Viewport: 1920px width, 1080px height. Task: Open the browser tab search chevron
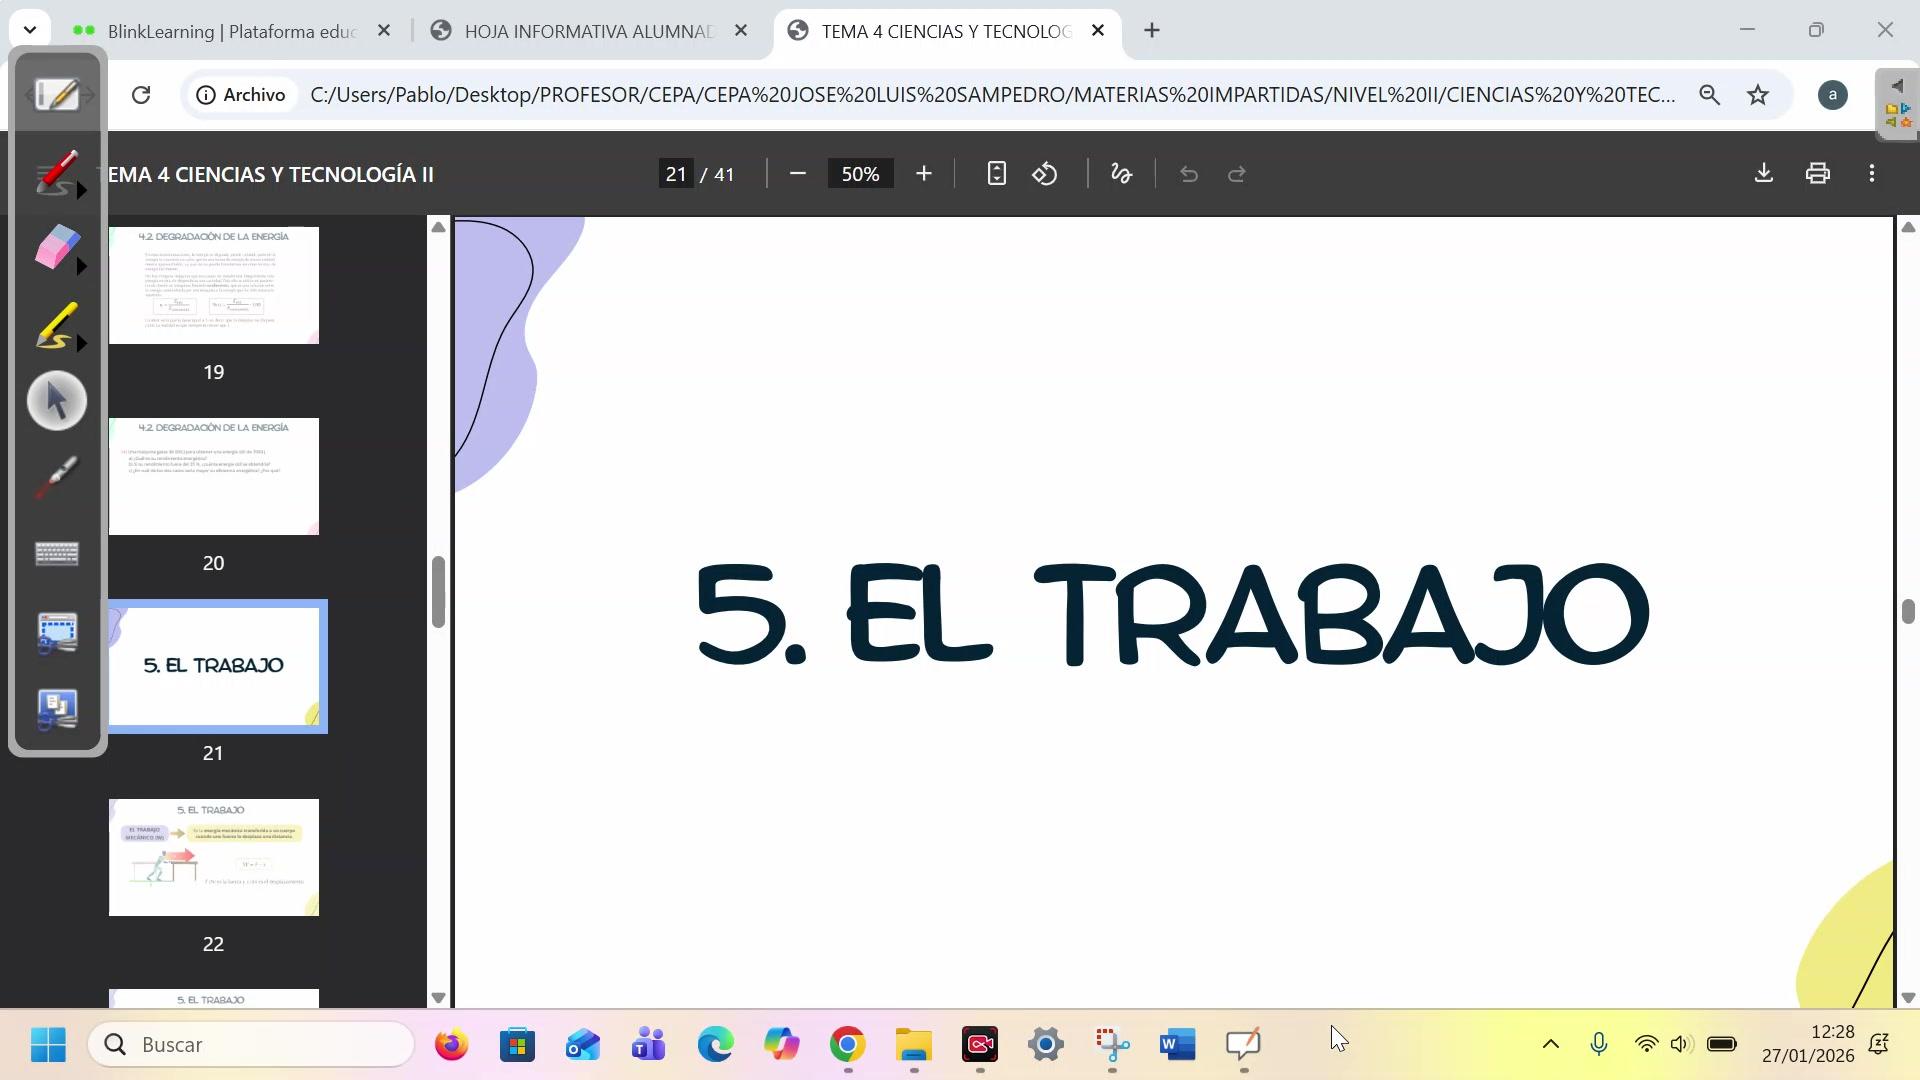[30, 30]
